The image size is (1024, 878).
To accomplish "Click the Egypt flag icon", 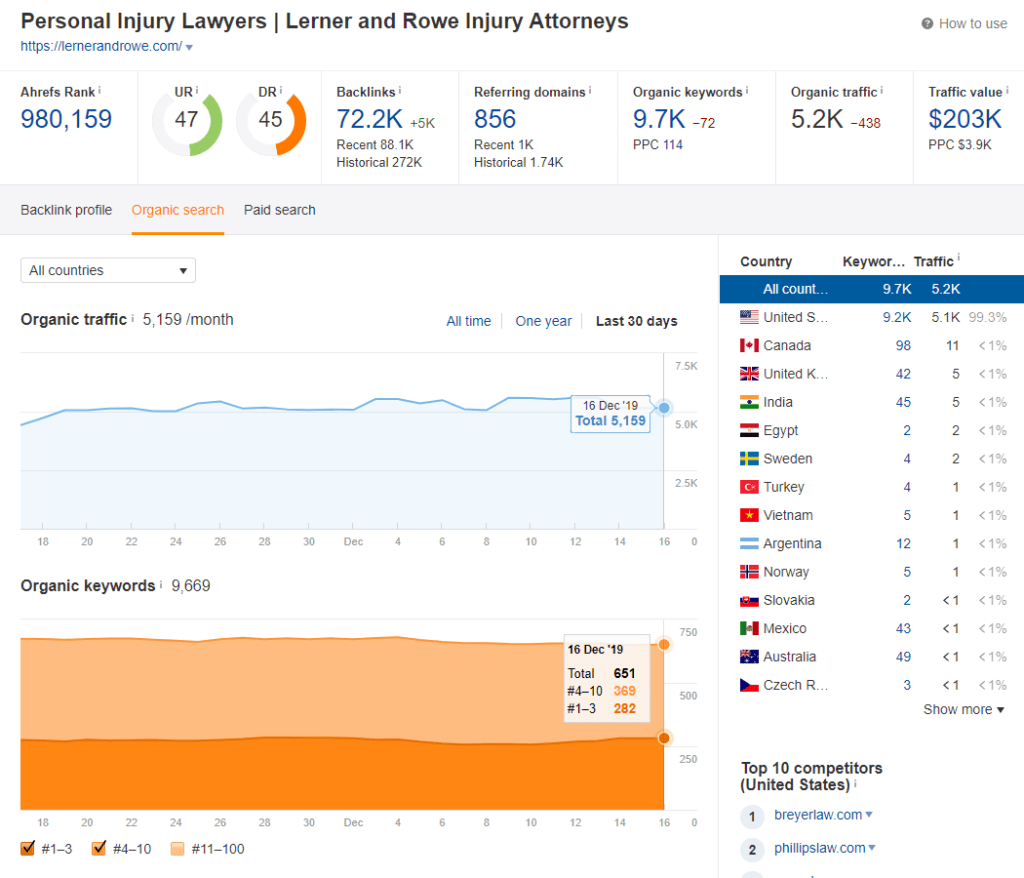I will pyautogui.click(x=749, y=431).
